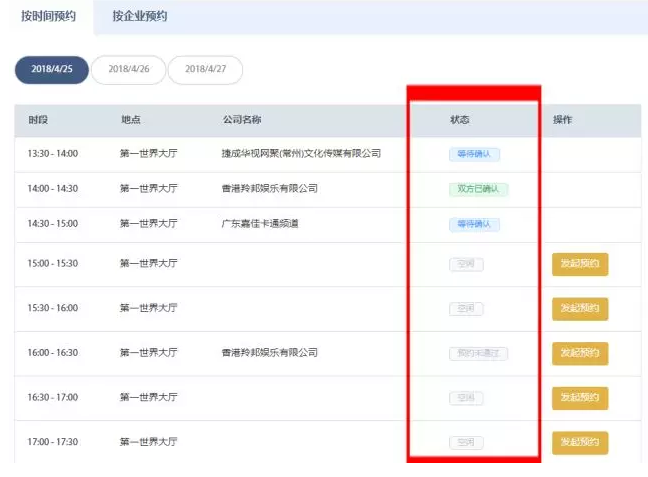
Task: Click the company name 广东嘉佳卡通频道
Action: [x=259, y=224]
